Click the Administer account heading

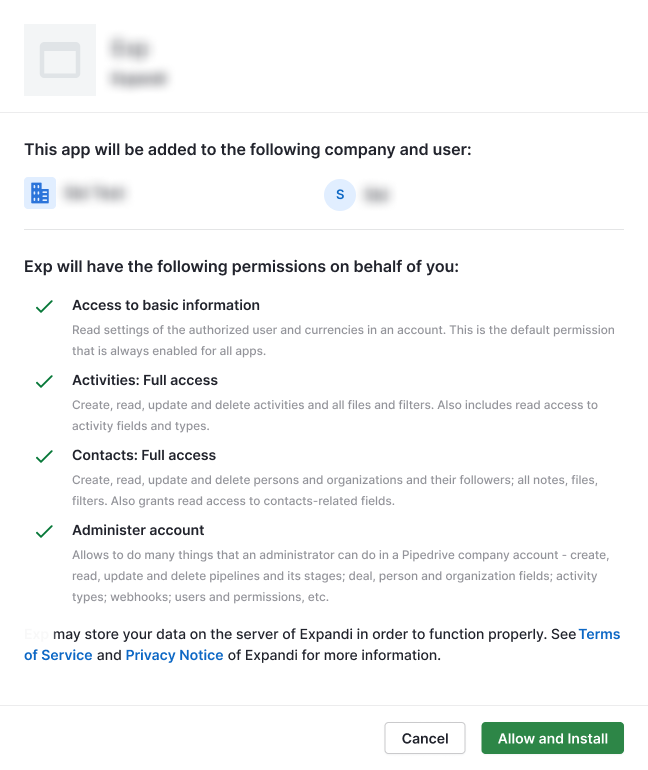(138, 530)
